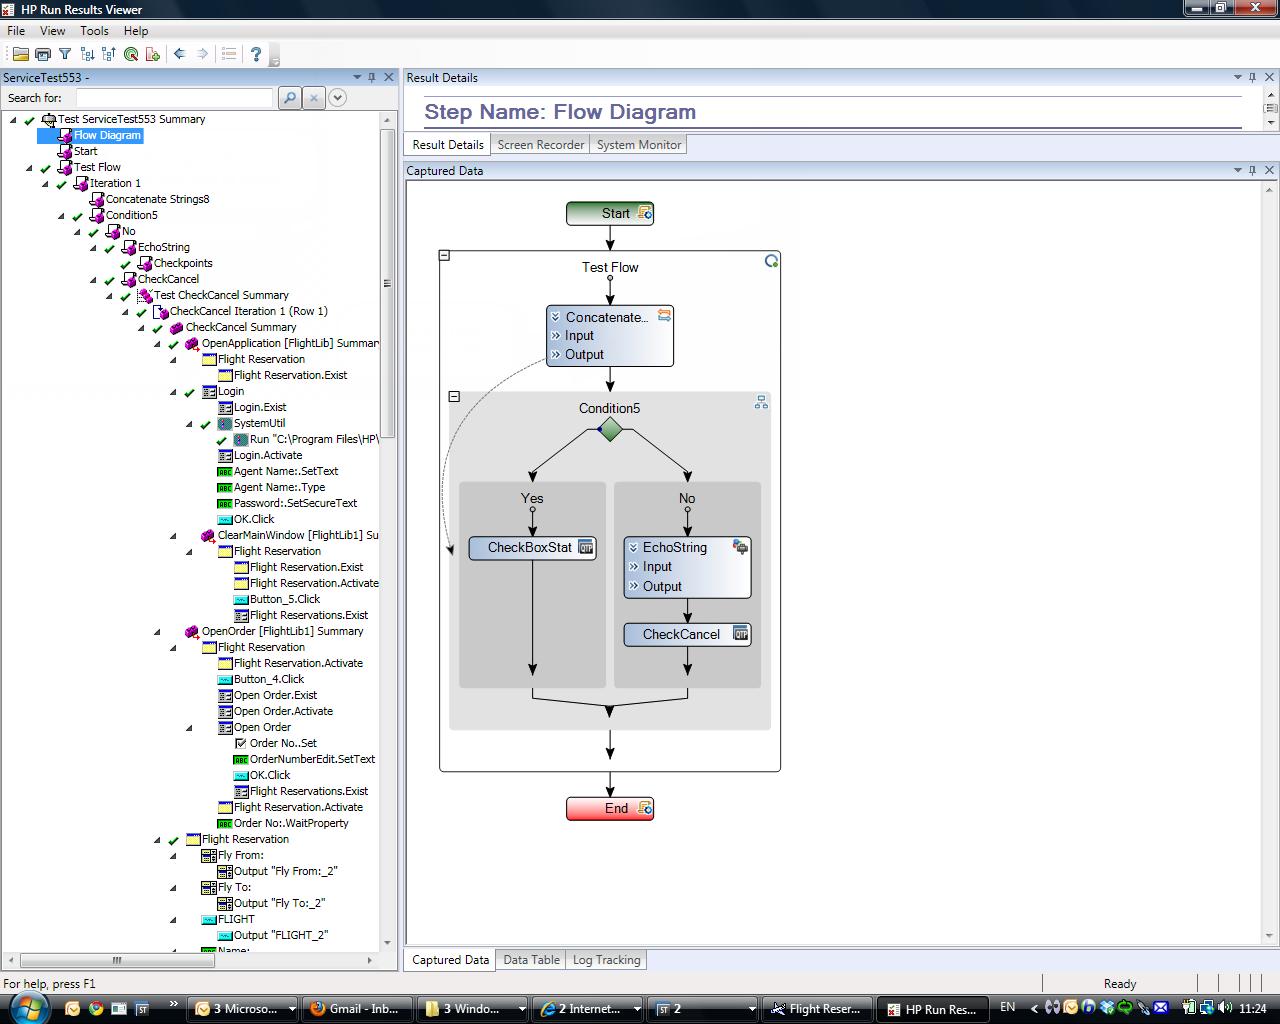
Task: Toggle auto-hide pin on Captured Data panel
Action: (1253, 170)
